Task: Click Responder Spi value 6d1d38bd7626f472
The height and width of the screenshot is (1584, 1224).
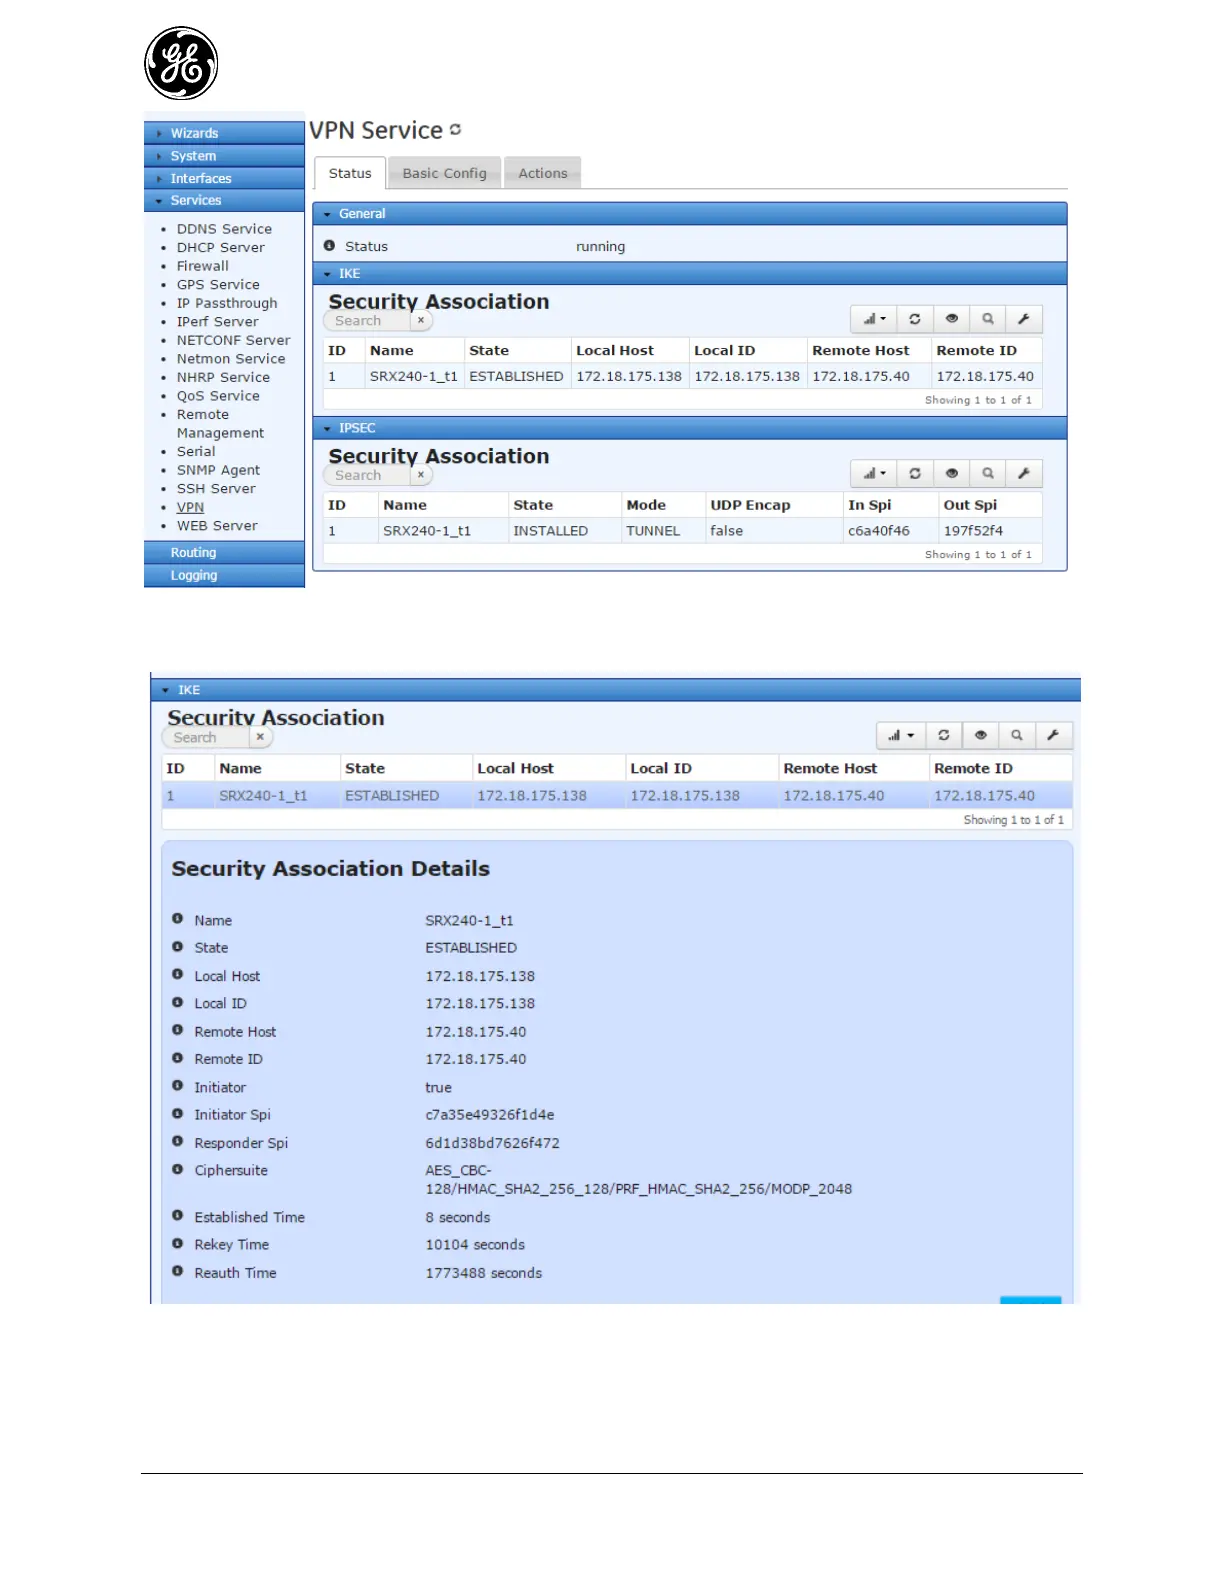Action: pos(493,1142)
